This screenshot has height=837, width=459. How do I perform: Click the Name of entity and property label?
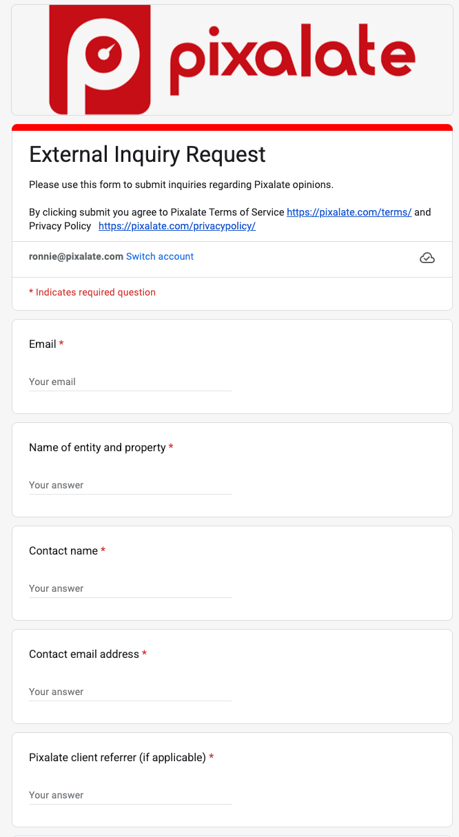tap(97, 447)
